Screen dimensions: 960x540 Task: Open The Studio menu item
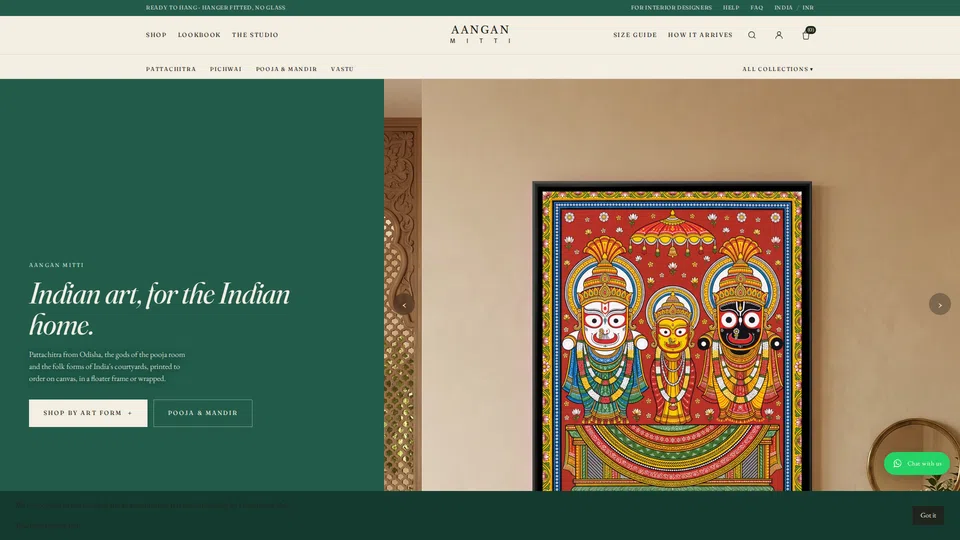click(x=255, y=35)
